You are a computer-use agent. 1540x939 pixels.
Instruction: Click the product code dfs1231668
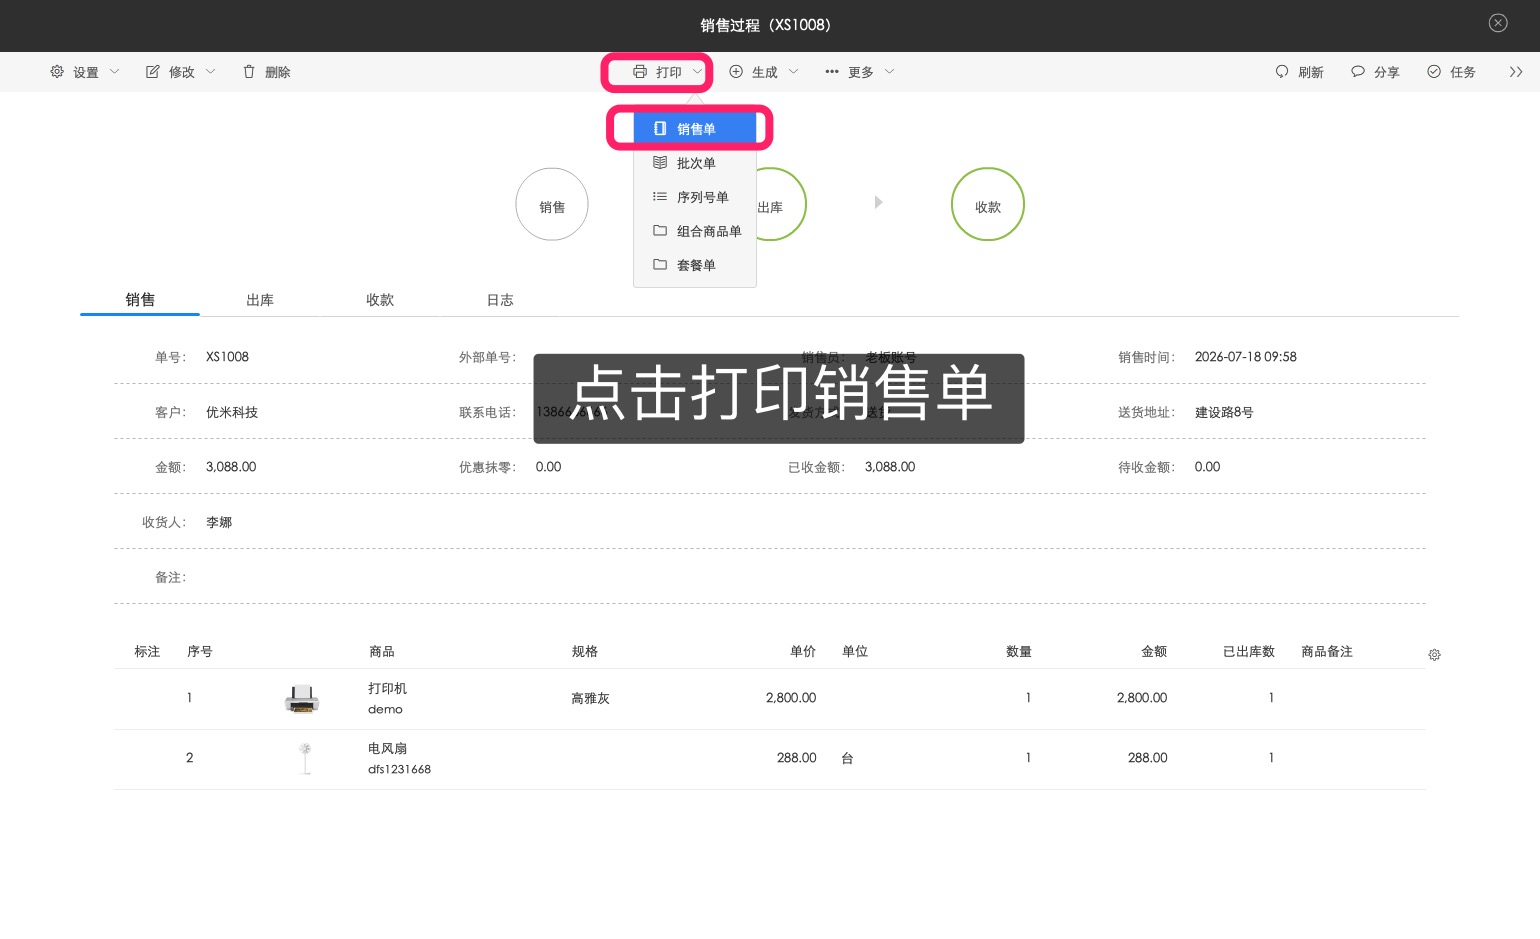tap(399, 770)
